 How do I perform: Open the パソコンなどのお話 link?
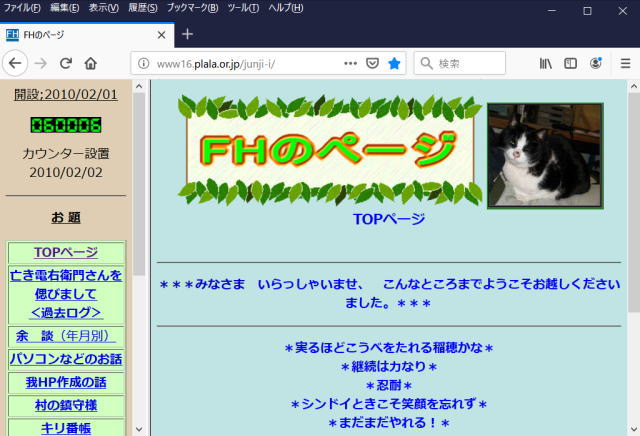[x=66, y=359]
